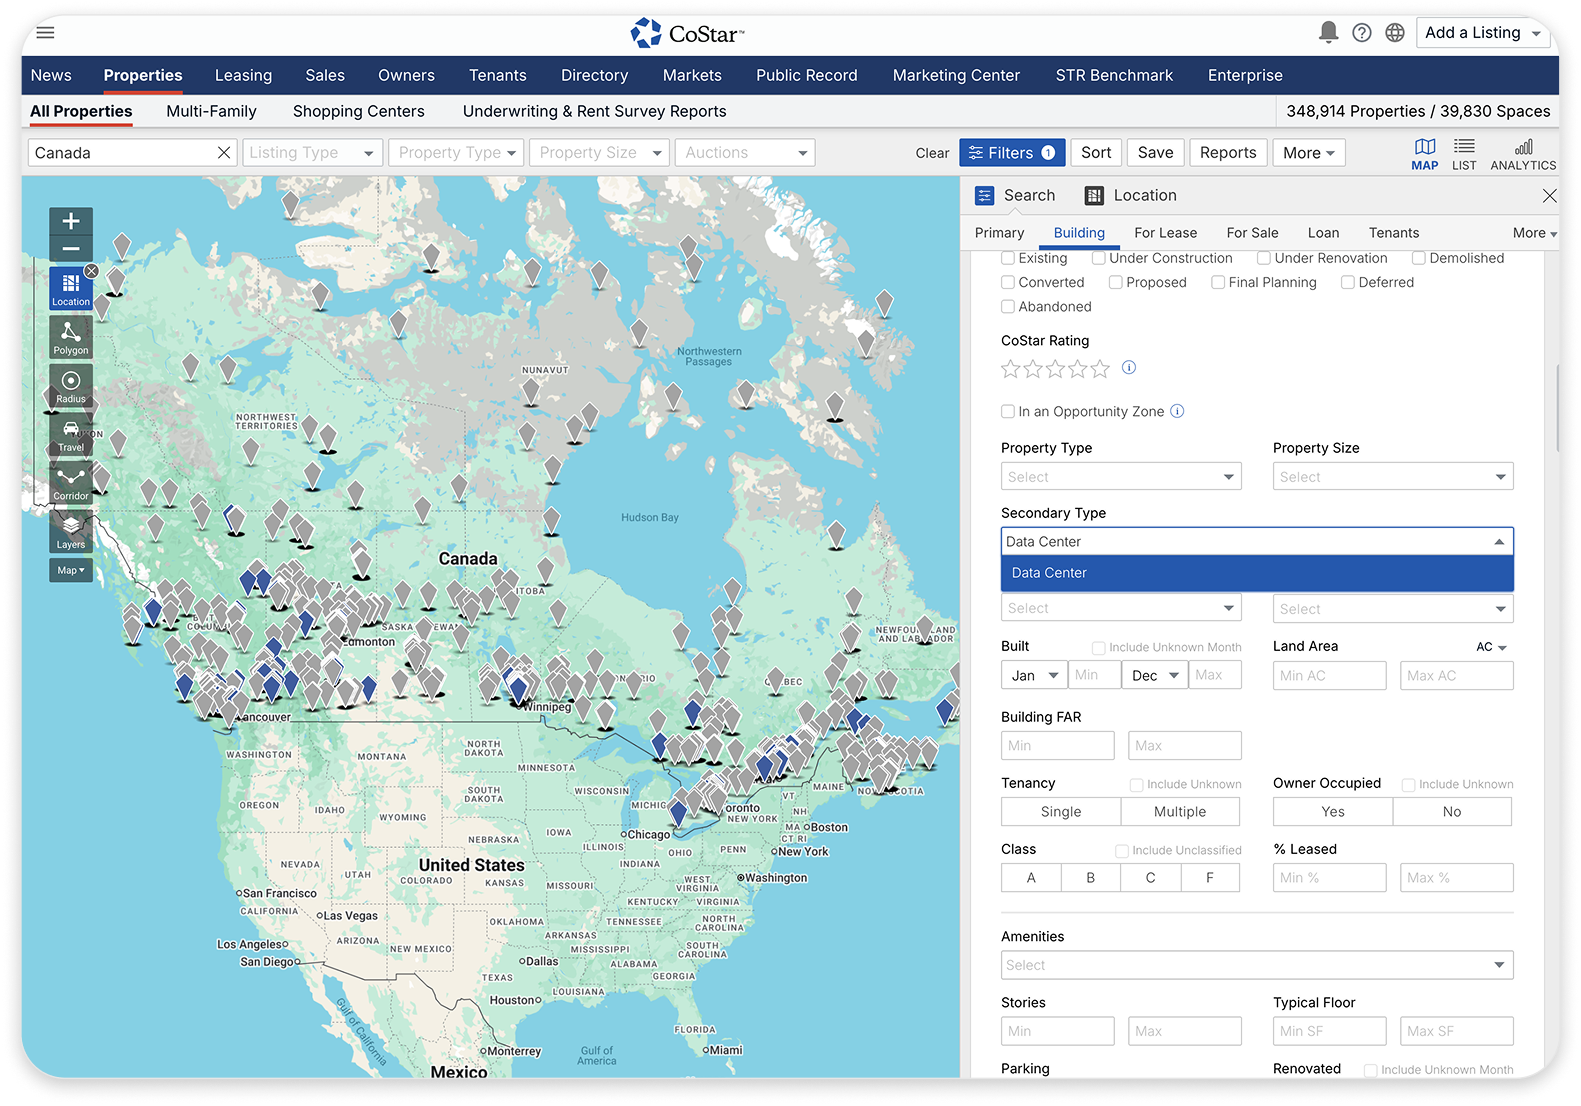Click the Filters button

point(1012,152)
